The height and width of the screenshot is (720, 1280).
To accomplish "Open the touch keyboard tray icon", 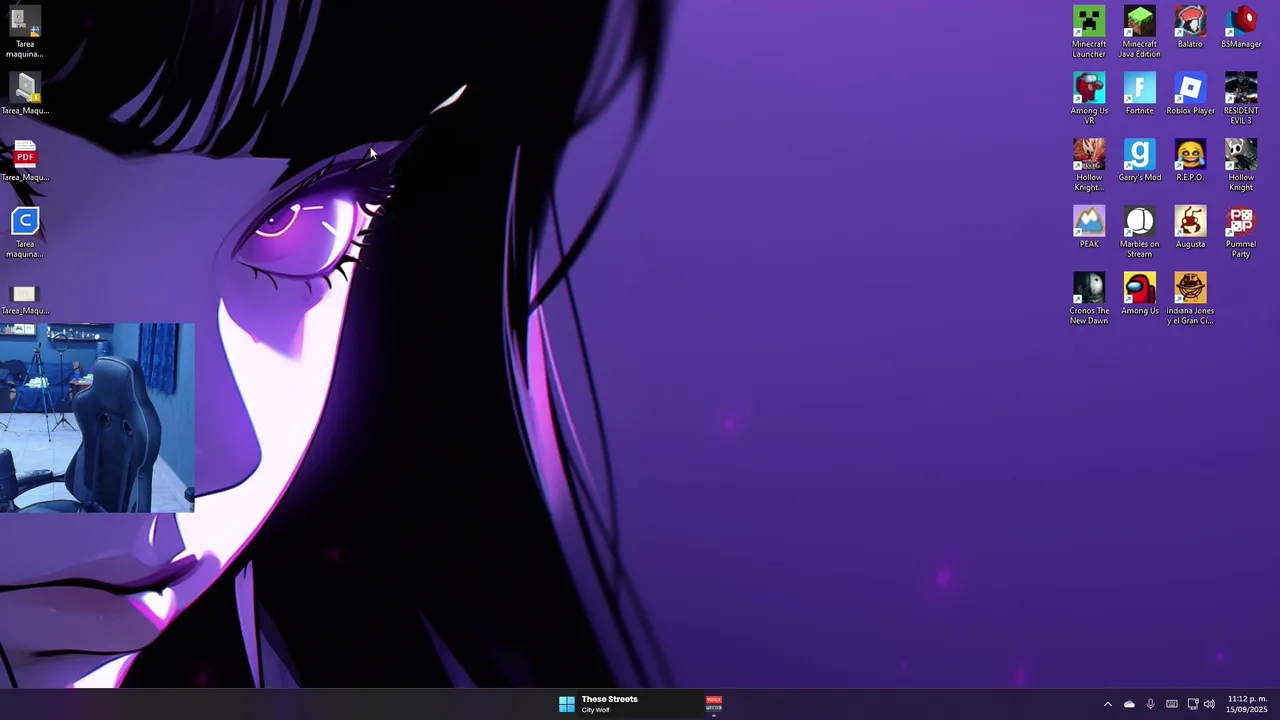I will 1171,704.
